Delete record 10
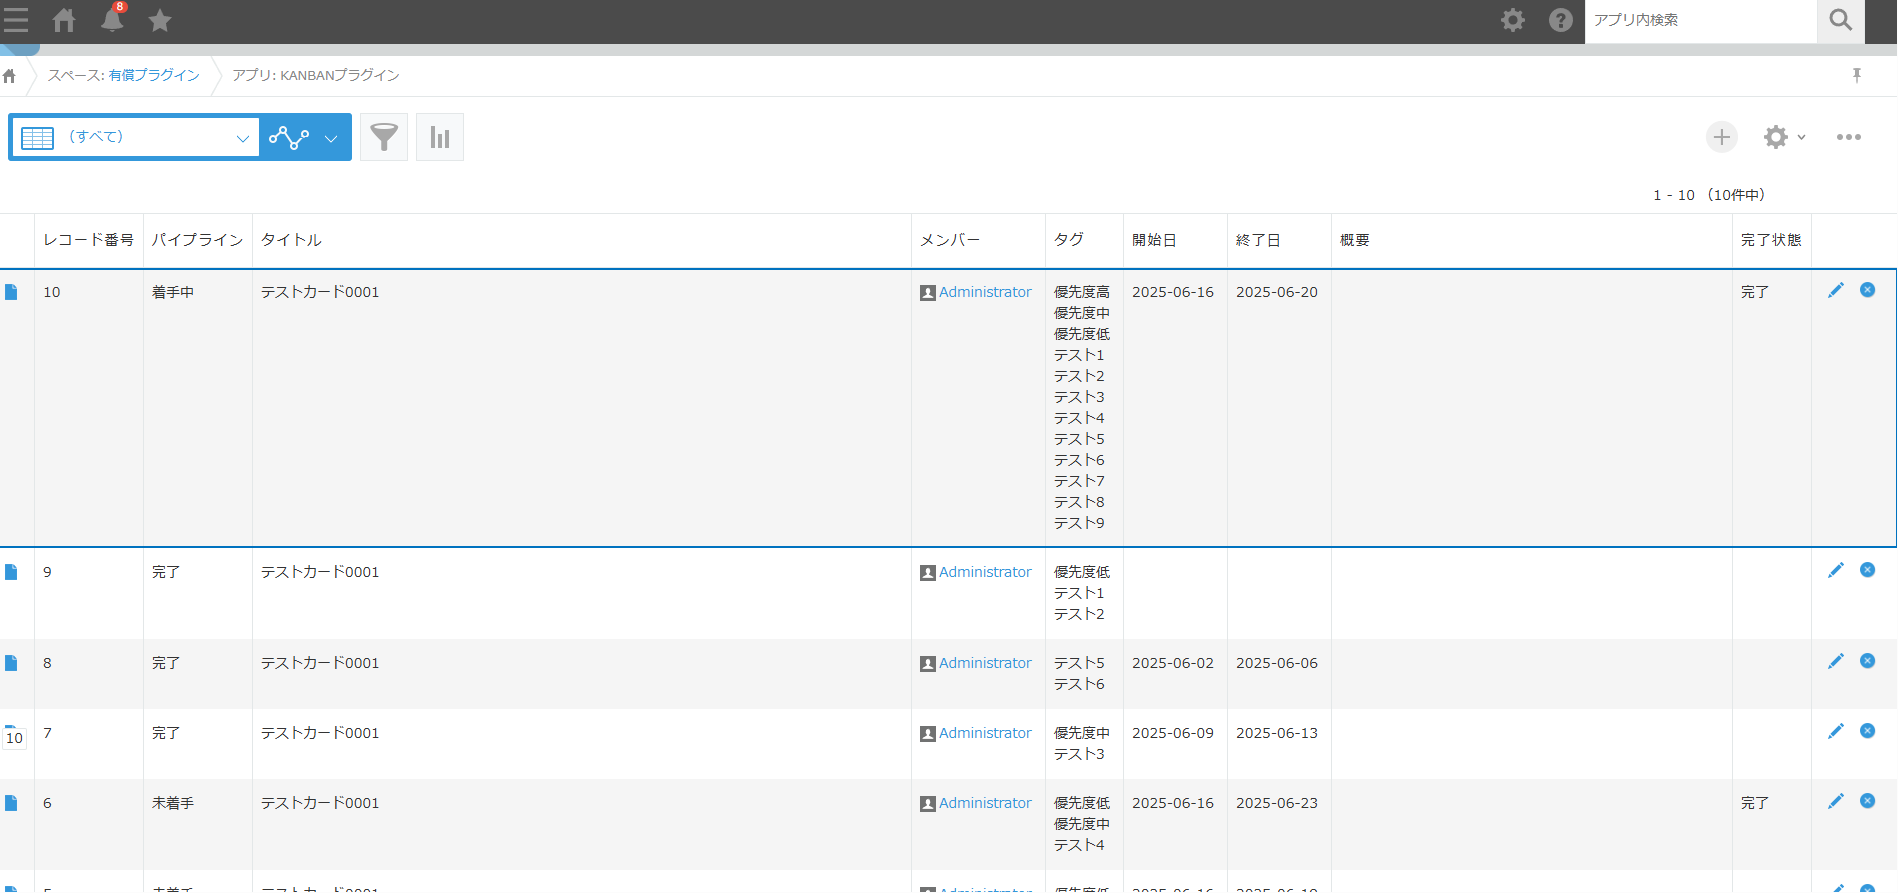 (1867, 290)
